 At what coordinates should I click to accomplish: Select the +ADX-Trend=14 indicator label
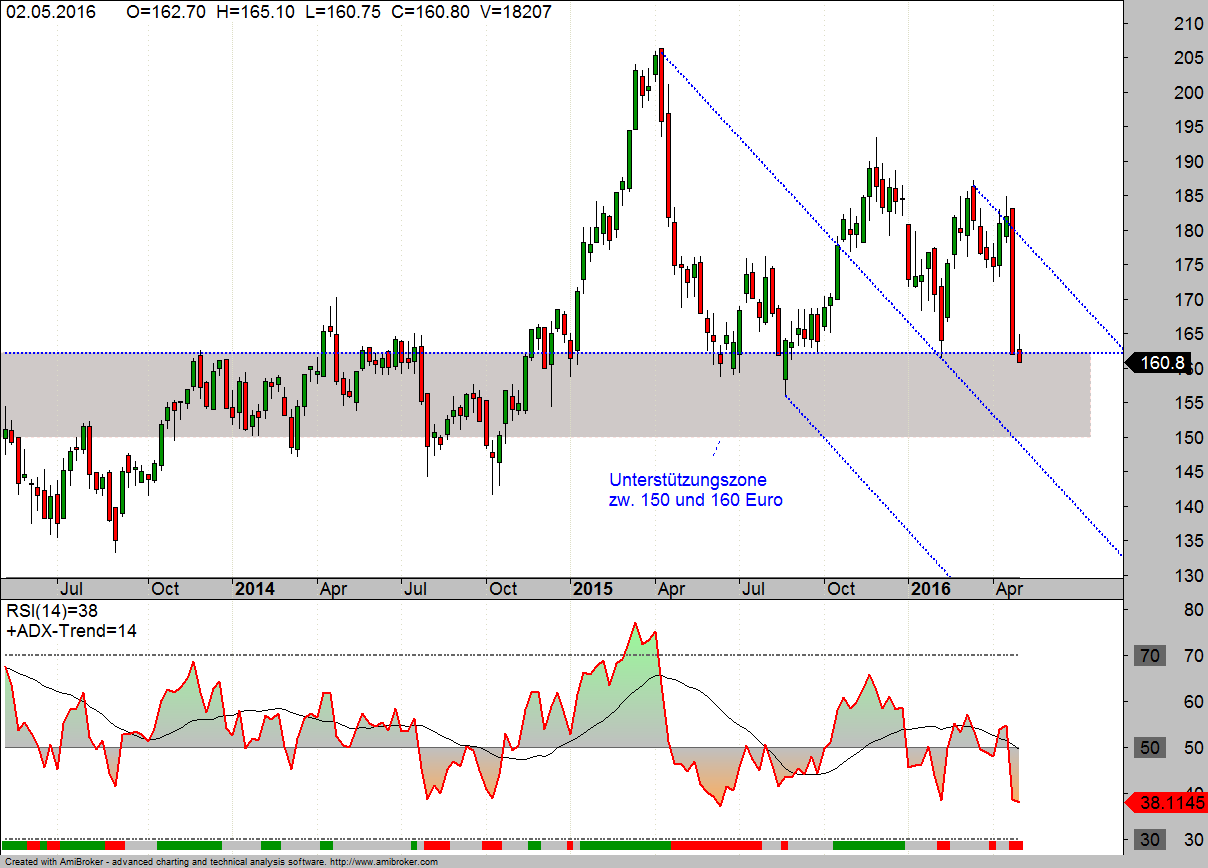click(71, 630)
